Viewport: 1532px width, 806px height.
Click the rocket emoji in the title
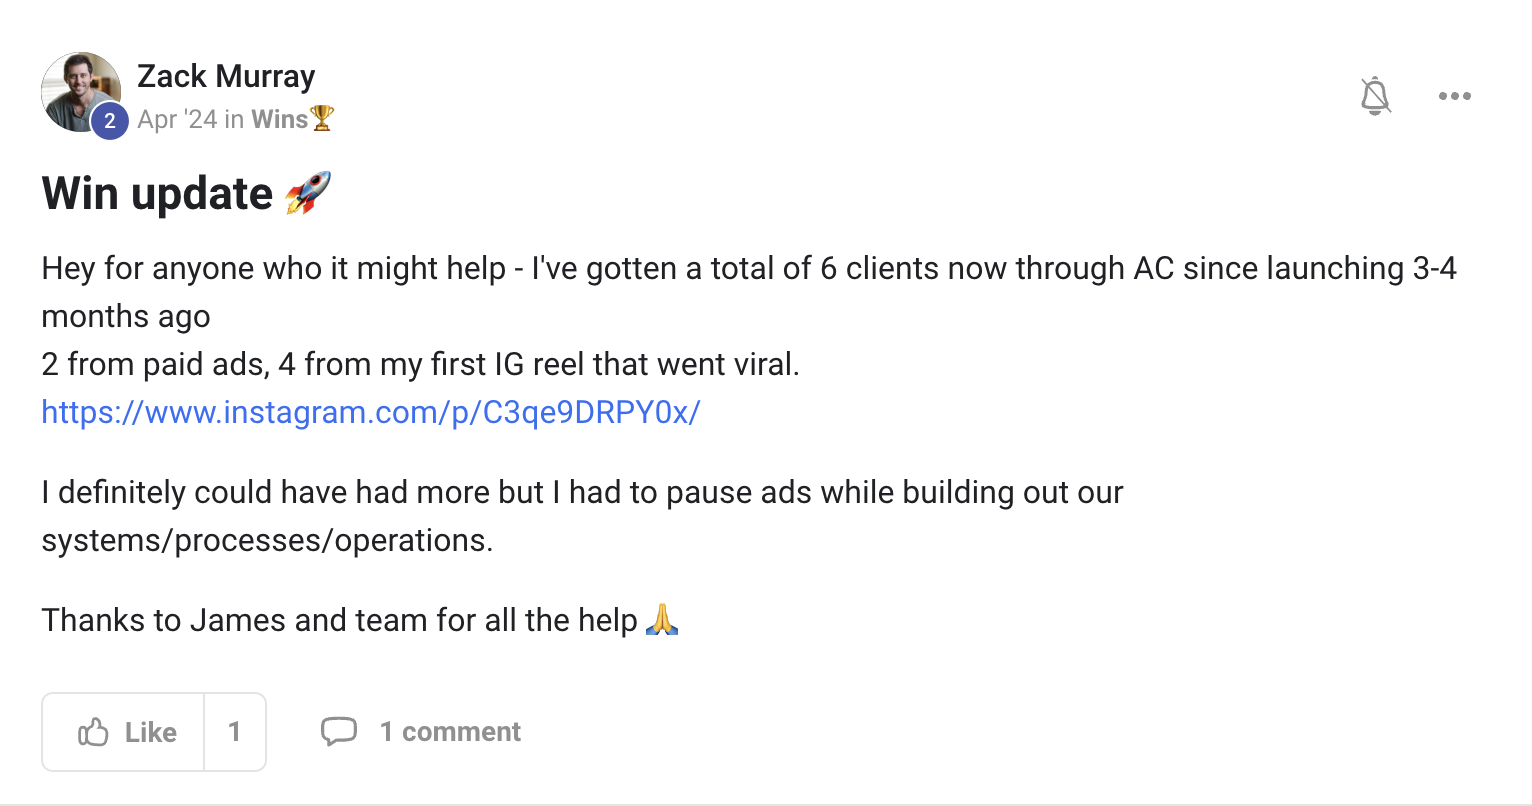coord(308,193)
